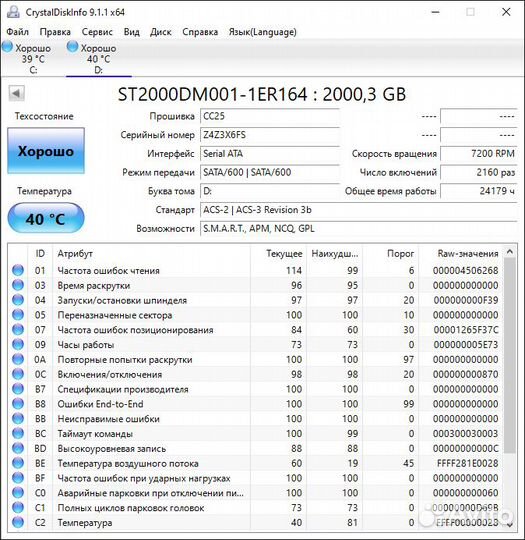Select the Переназначенные сектора row
The width and height of the screenshot is (525, 540).
pyautogui.click(x=255, y=315)
